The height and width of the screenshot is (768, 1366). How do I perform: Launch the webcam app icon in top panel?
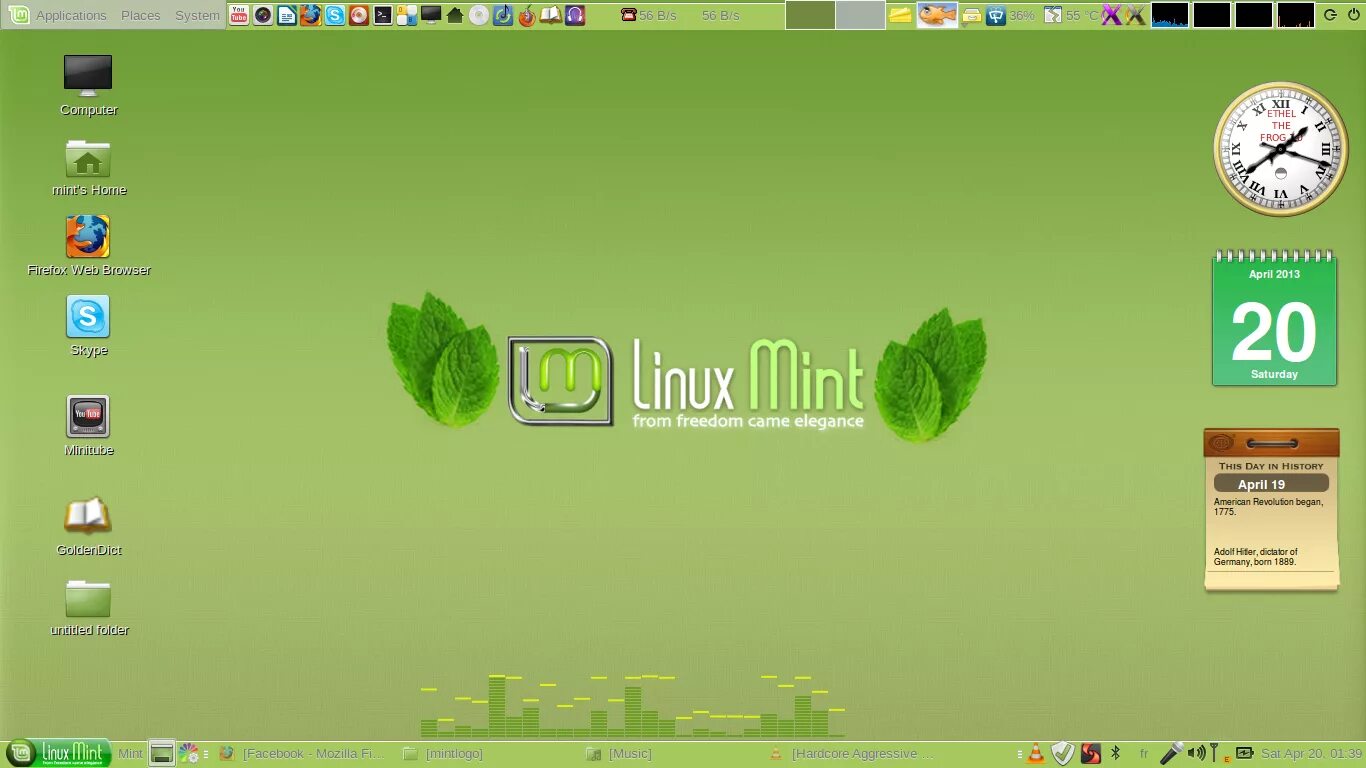(263, 15)
